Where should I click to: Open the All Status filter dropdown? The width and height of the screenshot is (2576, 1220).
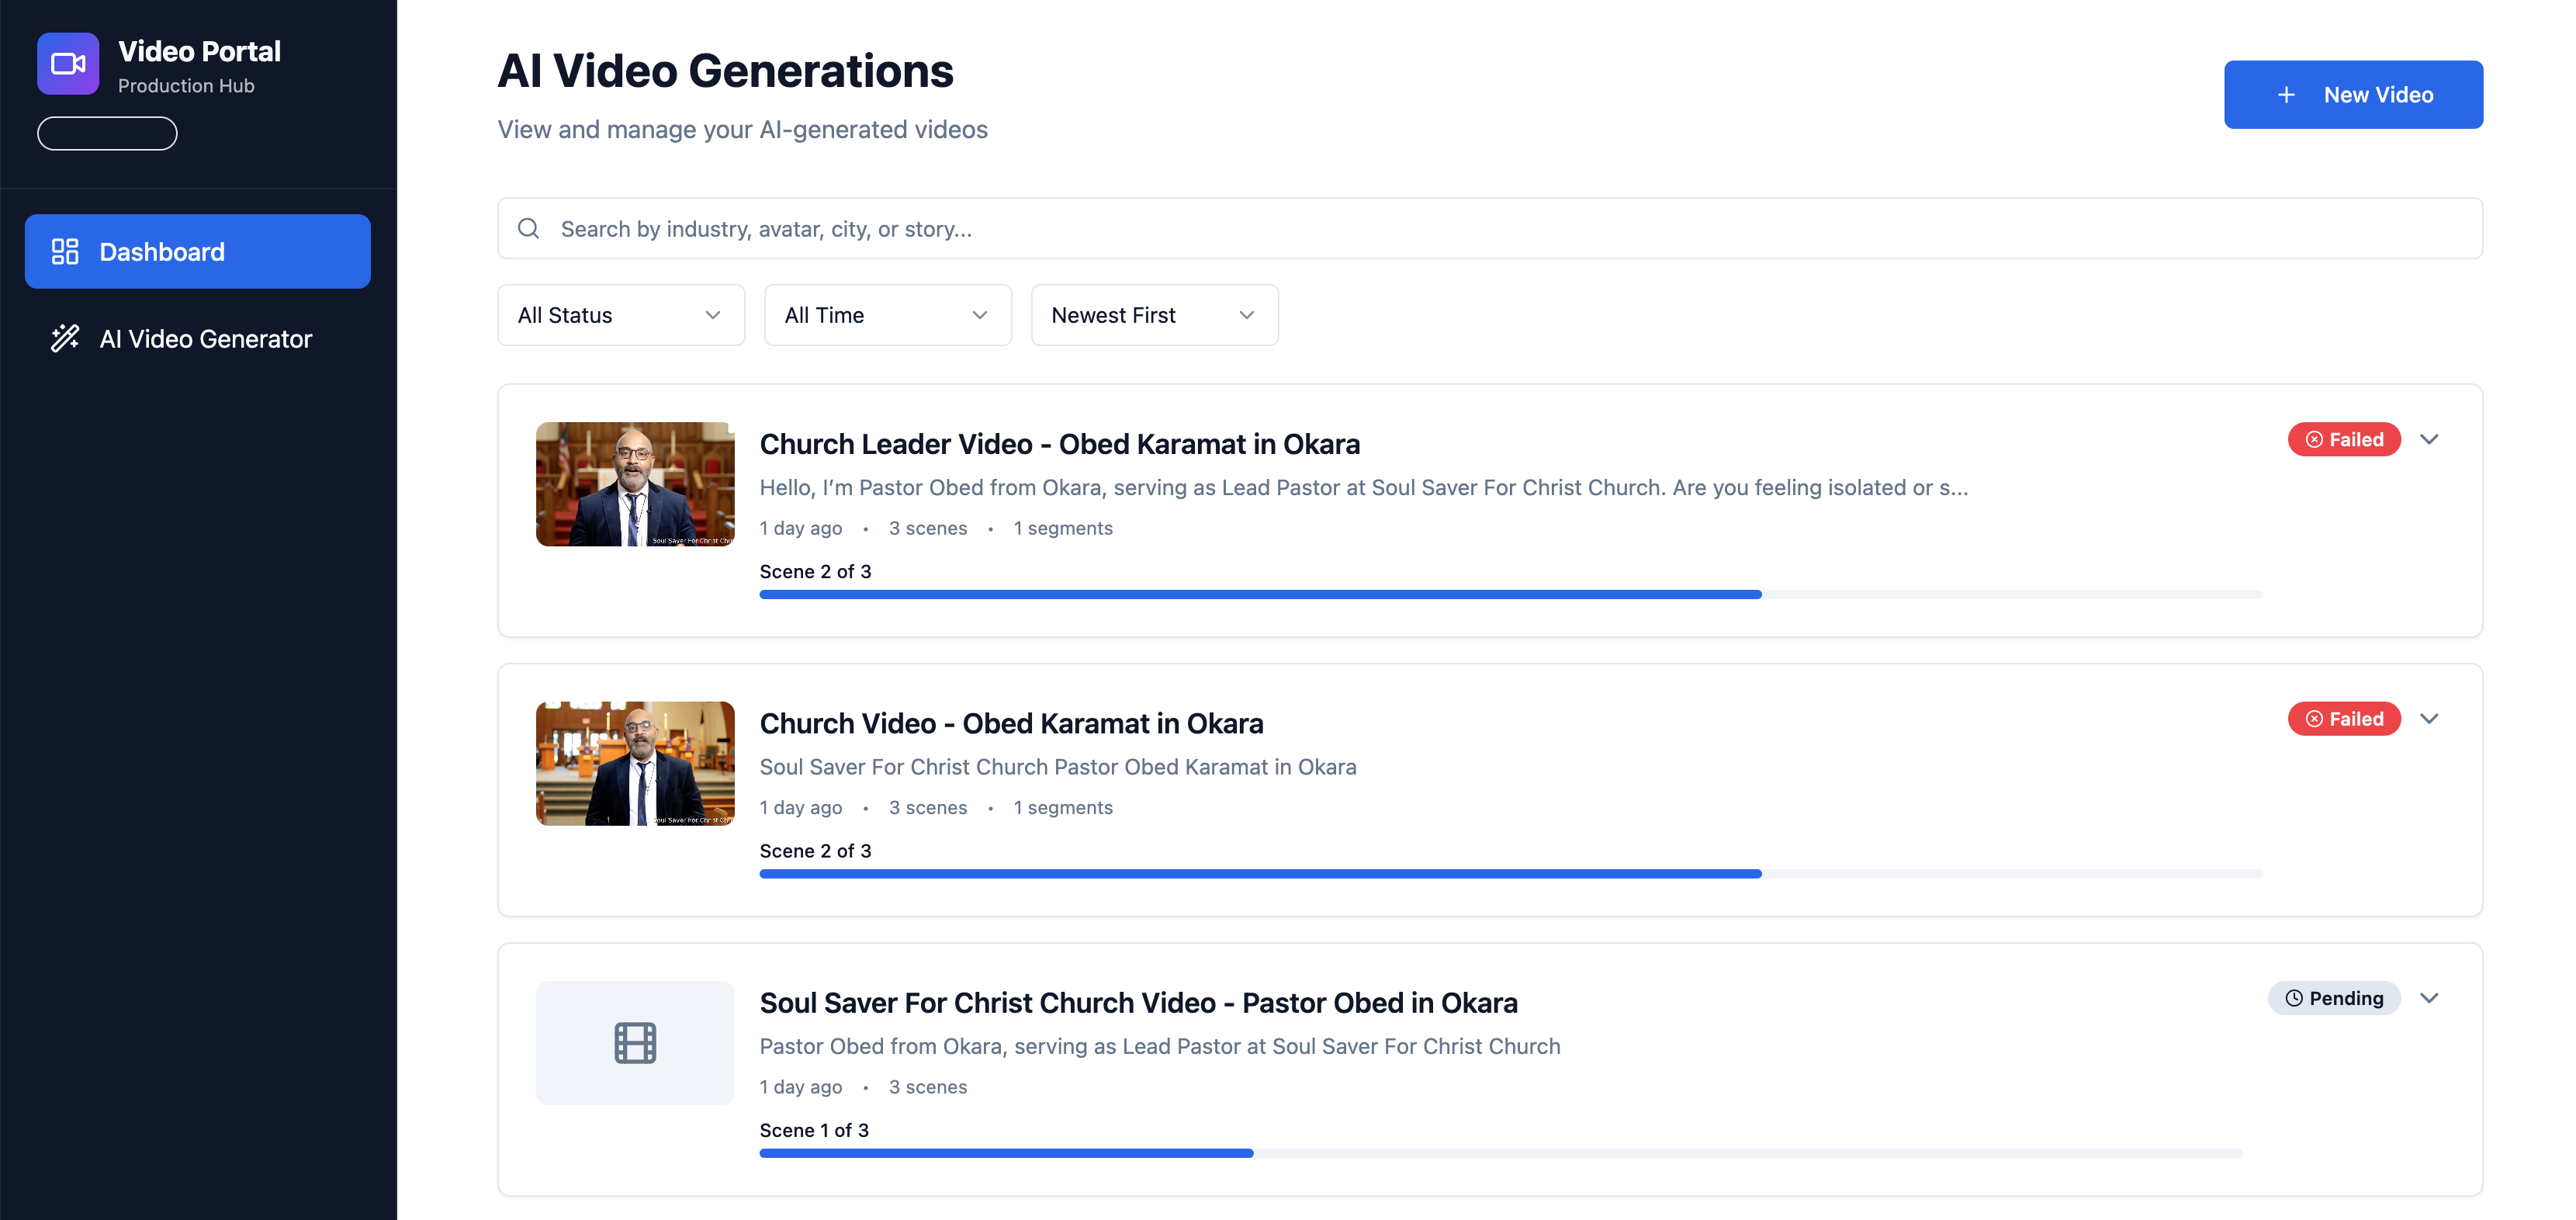620,315
